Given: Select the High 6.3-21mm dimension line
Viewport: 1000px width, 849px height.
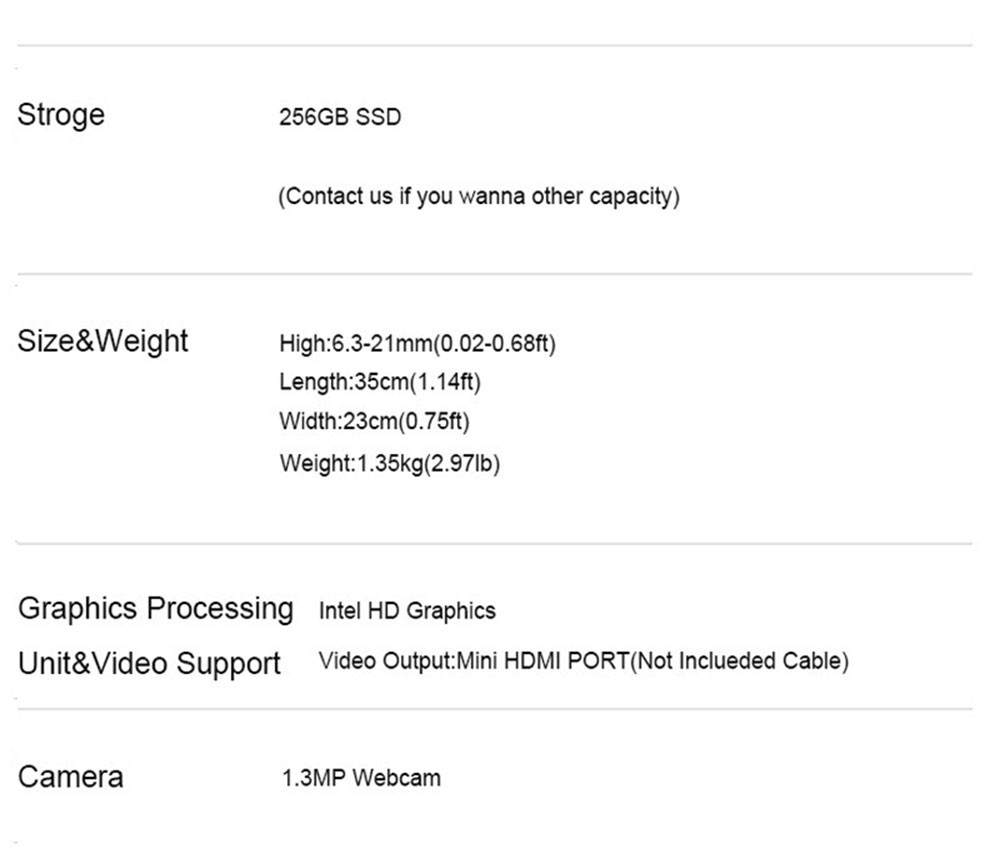Looking at the screenshot, I should tap(417, 345).
